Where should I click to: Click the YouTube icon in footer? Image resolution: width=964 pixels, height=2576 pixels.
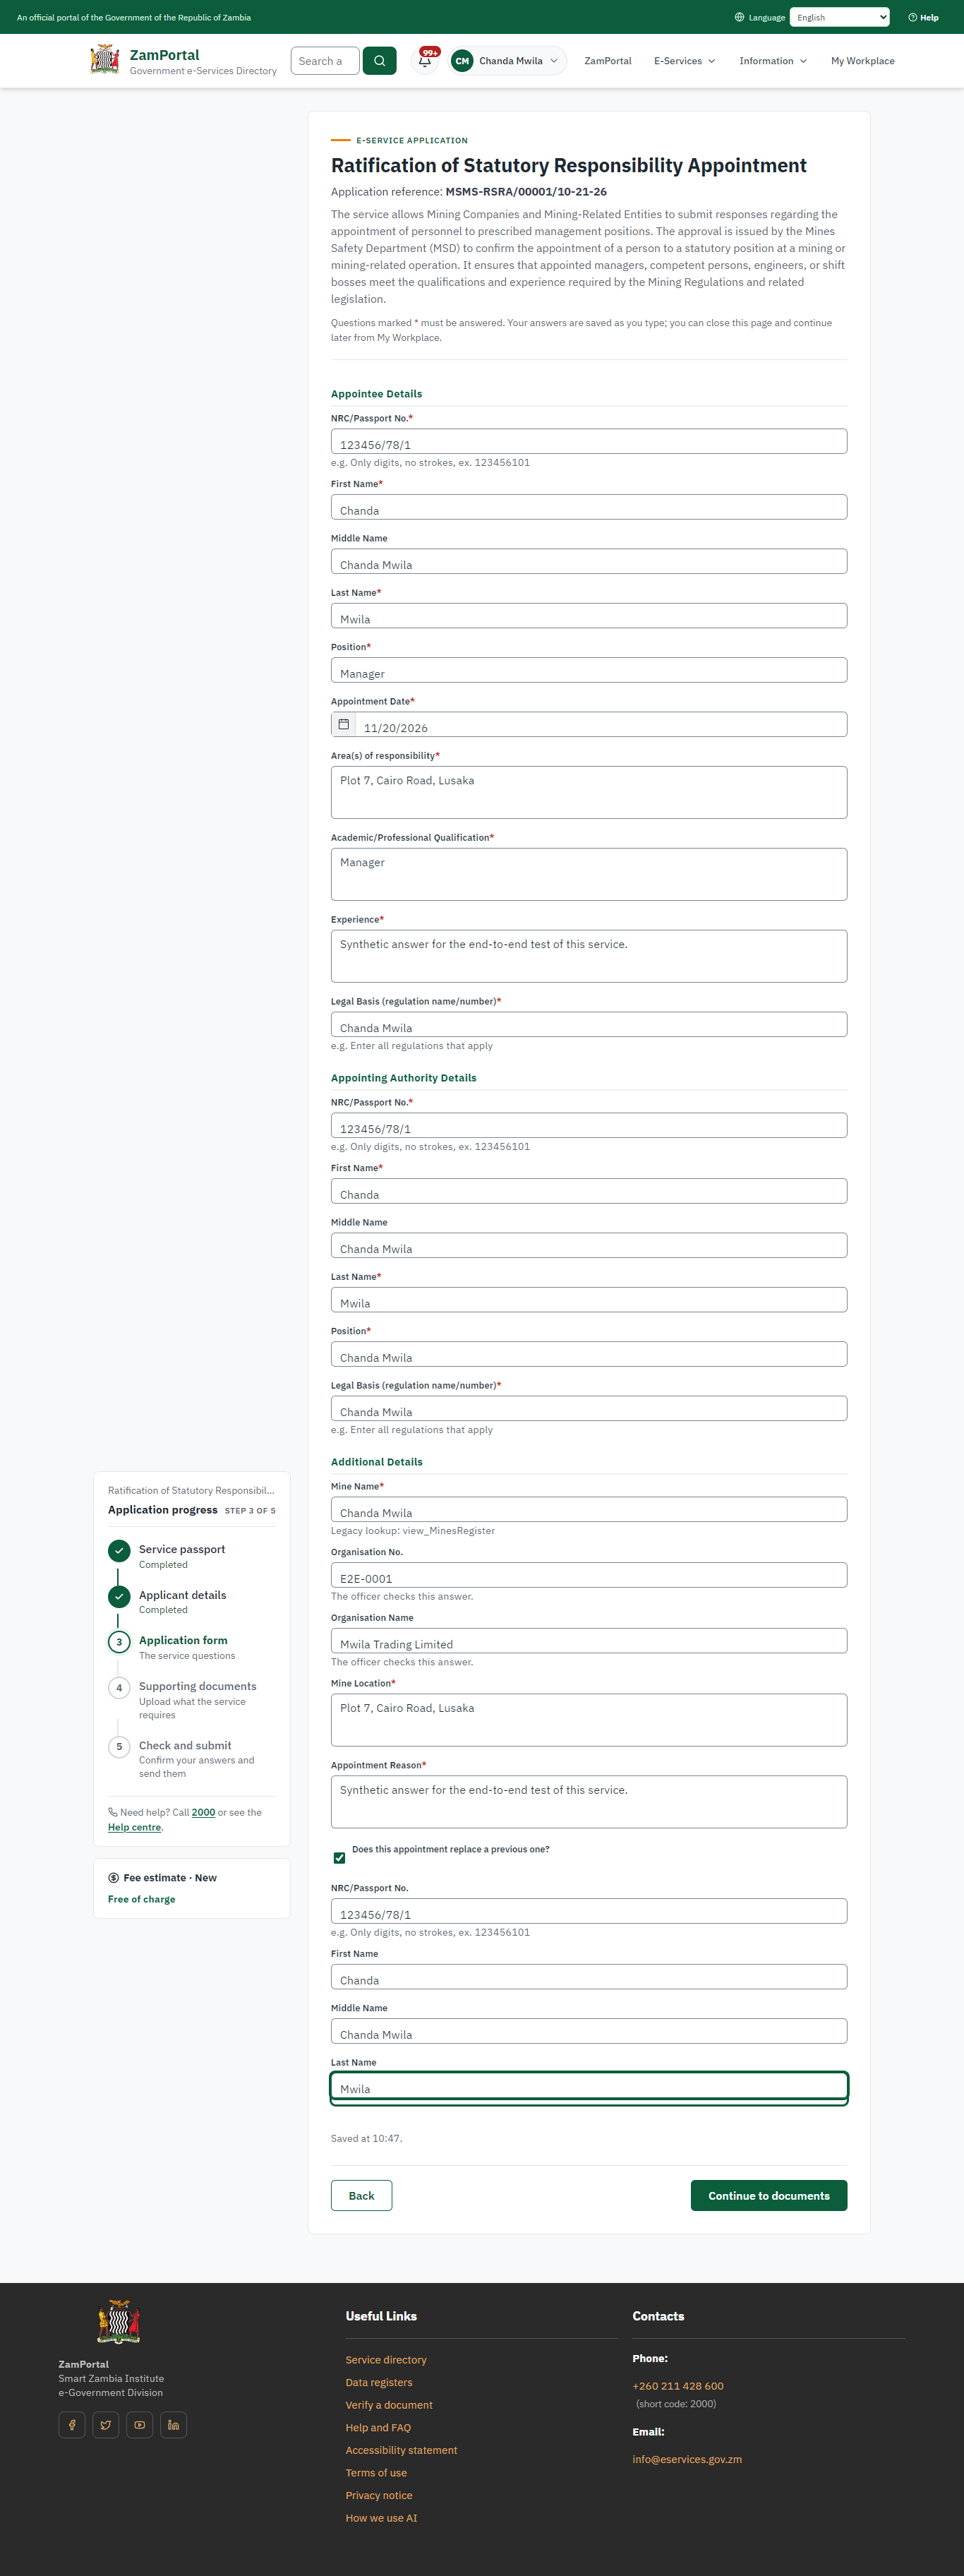[x=140, y=2424]
